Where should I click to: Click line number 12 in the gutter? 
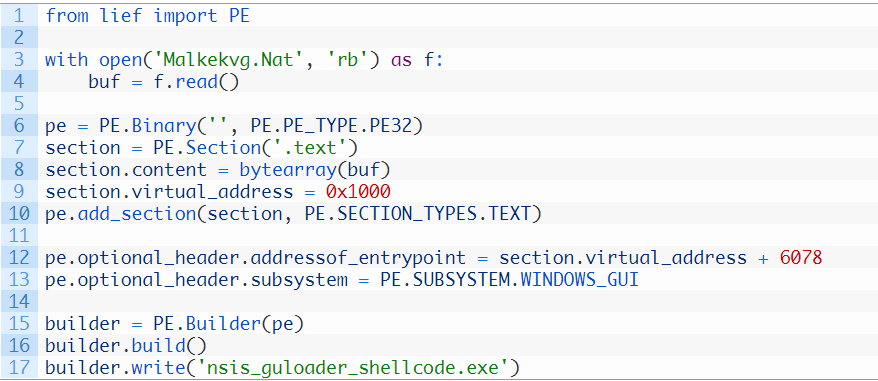19,258
